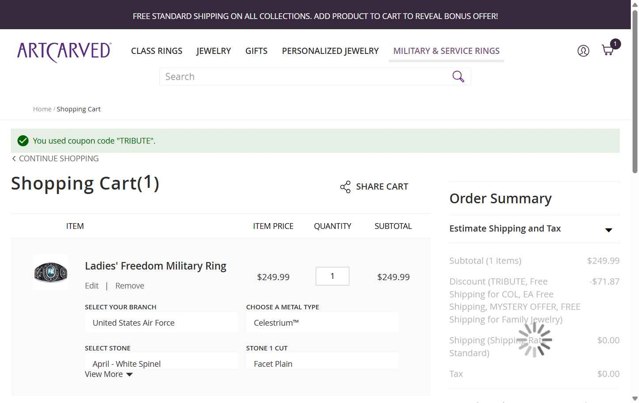
Task: Open Military & Service Rings menu
Action: pos(446,51)
